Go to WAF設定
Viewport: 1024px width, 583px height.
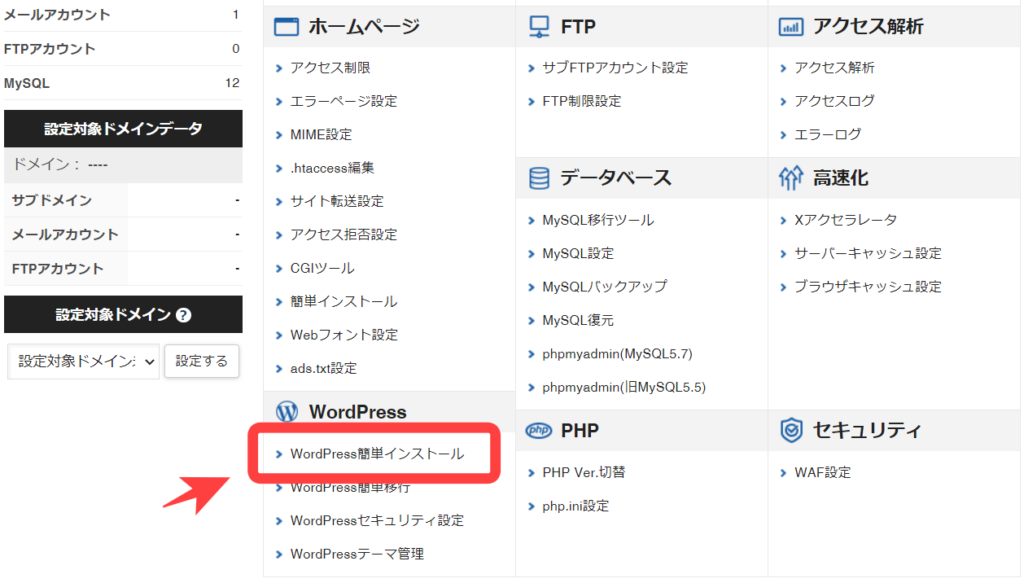point(823,472)
